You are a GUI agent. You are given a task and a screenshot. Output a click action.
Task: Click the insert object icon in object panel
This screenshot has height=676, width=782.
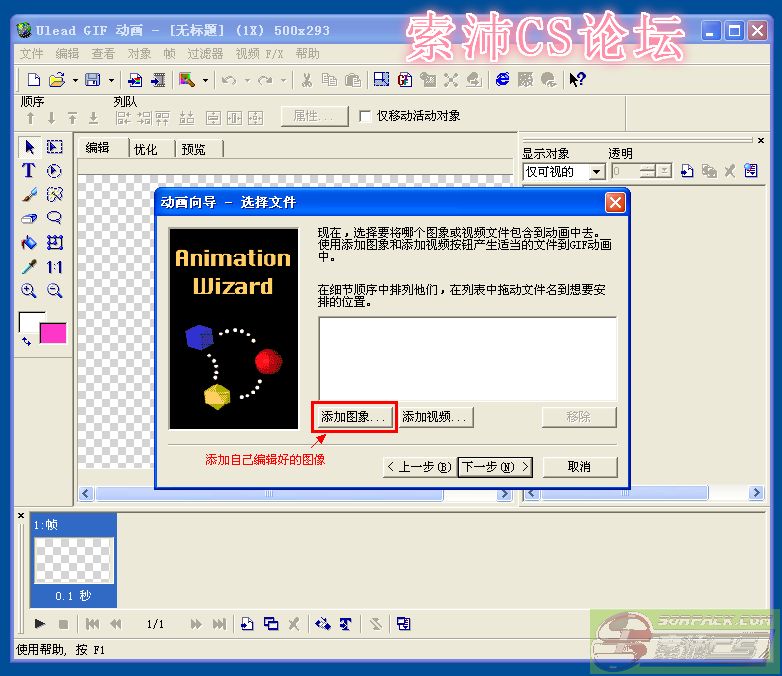tap(687, 171)
